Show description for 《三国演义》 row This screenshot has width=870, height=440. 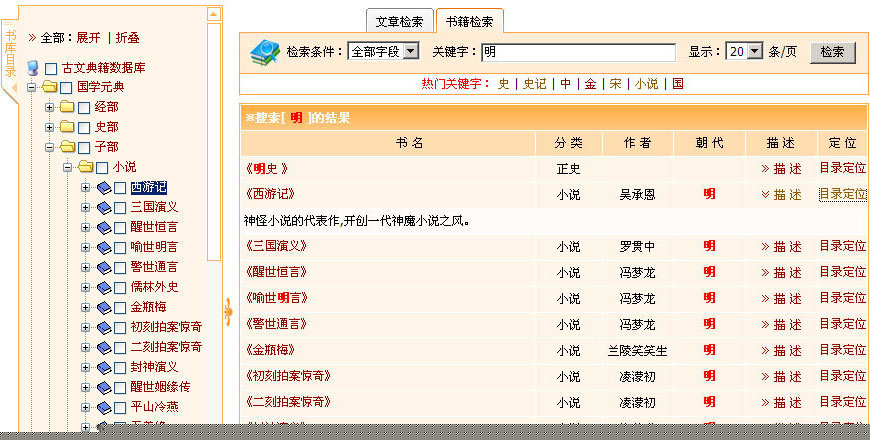[781, 246]
